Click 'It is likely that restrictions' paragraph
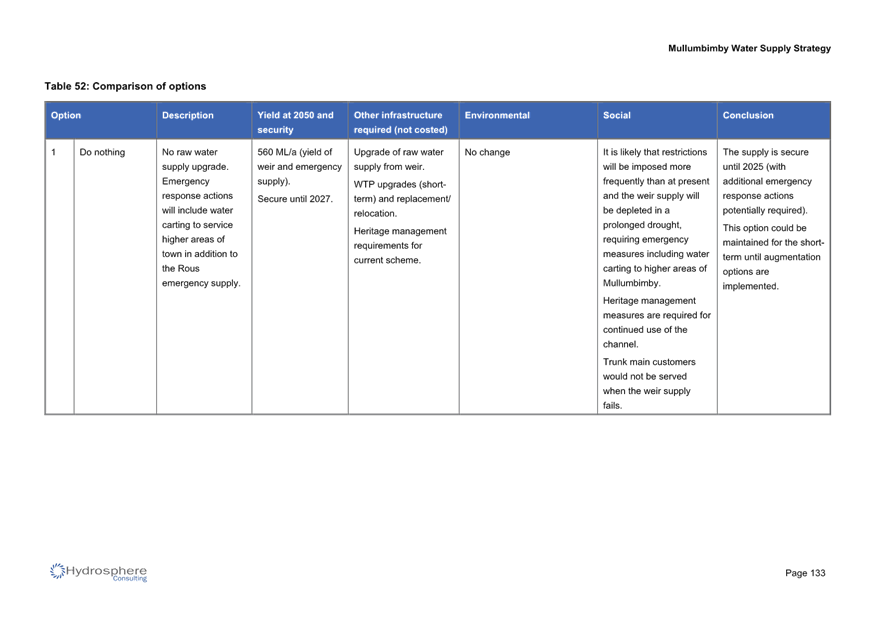 (656, 218)
